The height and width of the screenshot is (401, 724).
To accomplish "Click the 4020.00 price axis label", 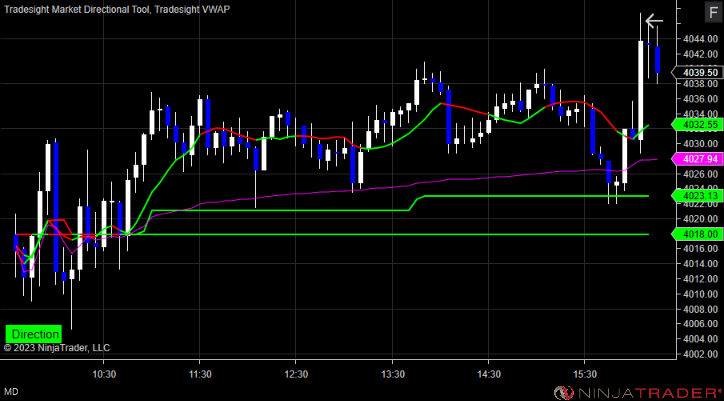I will pos(701,219).
